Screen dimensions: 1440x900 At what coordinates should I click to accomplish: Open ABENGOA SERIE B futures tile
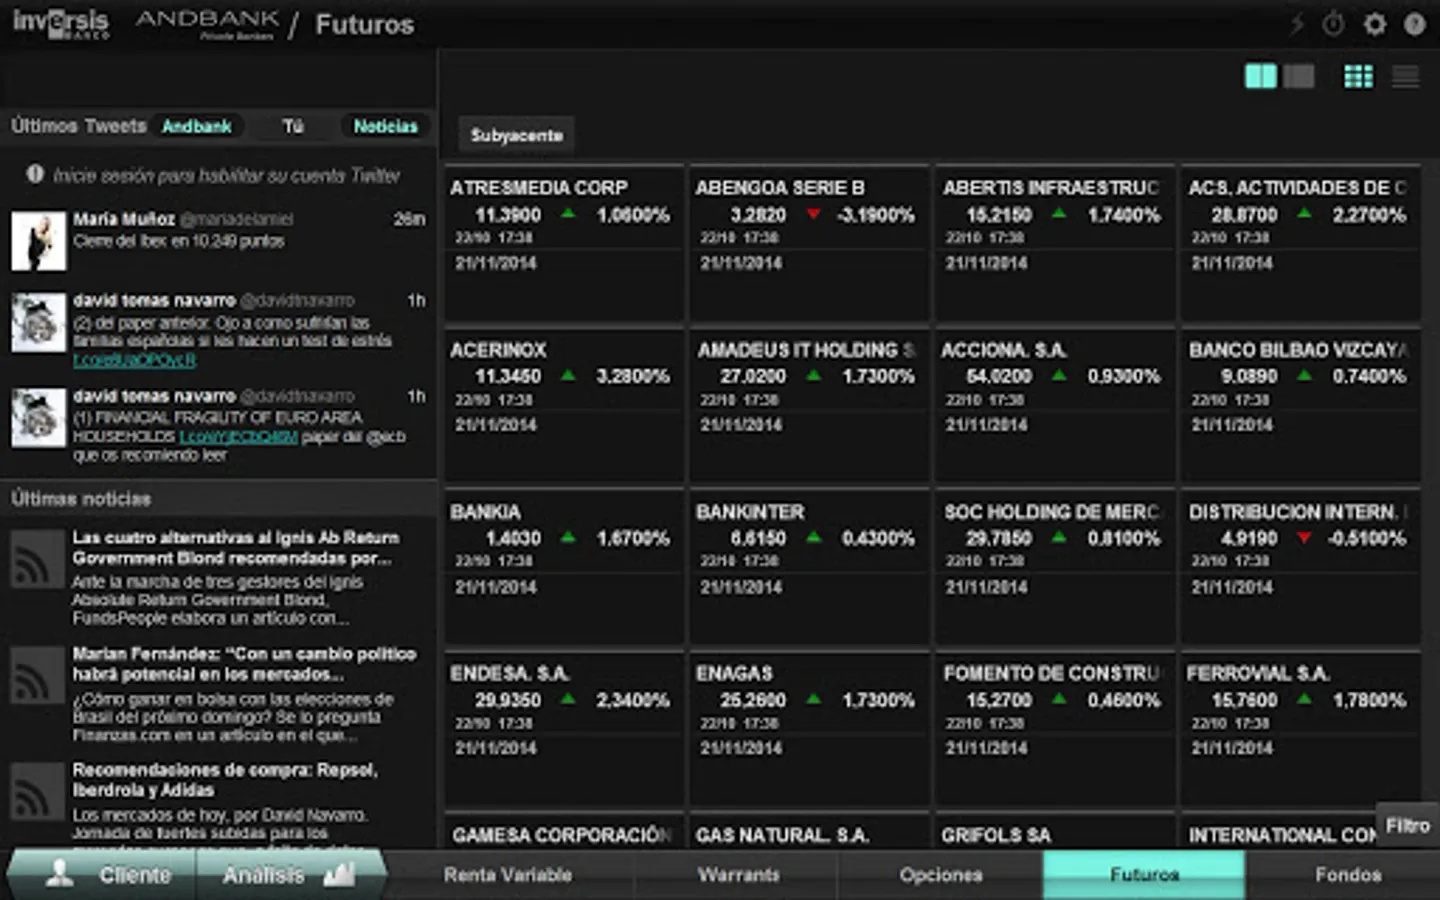tap(809, 243)
